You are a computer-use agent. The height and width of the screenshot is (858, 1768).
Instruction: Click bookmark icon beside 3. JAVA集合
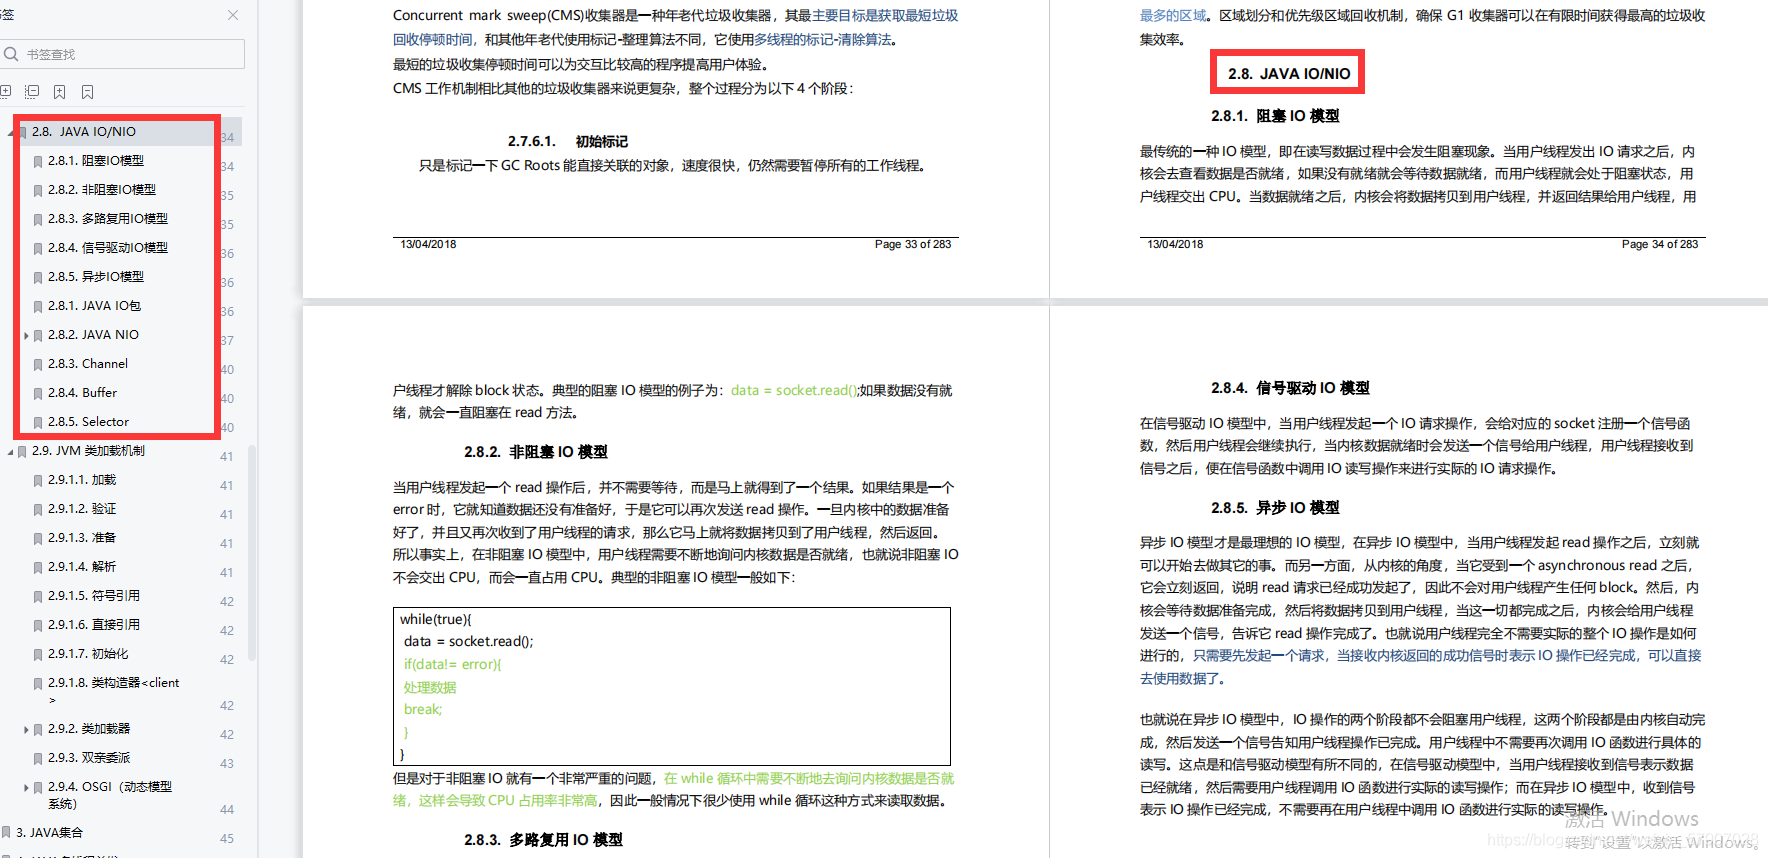6,833
